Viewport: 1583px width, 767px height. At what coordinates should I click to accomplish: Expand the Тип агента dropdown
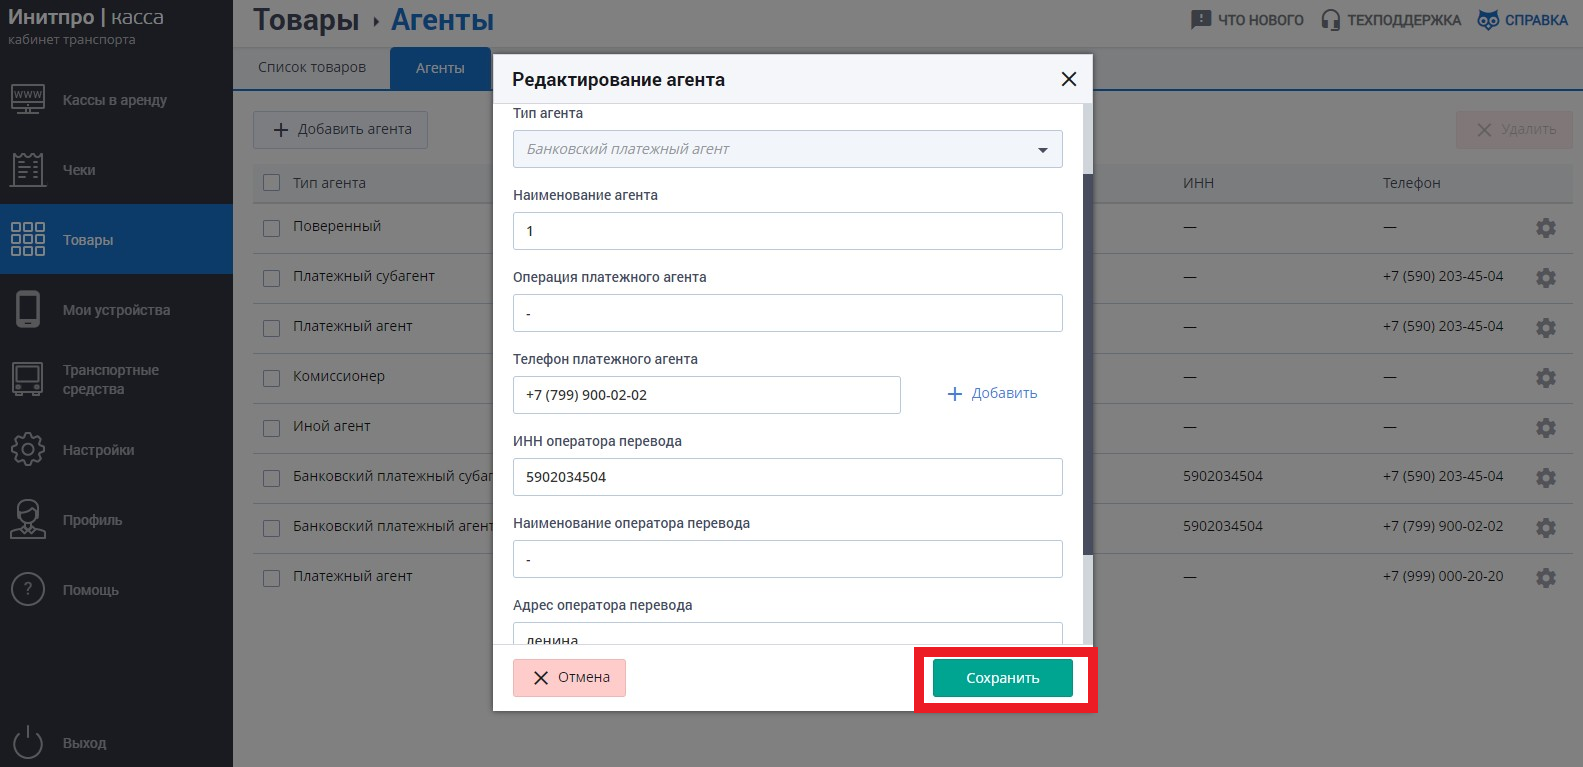(788, 149)
